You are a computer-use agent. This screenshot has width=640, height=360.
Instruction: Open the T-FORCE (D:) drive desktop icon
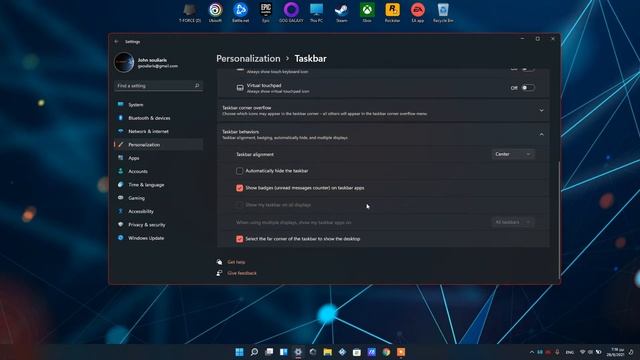190,13
